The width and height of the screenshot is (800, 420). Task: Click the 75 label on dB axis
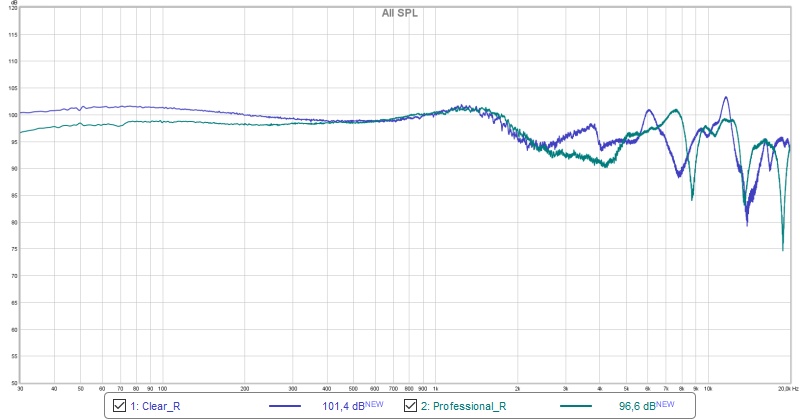point(13,249)
